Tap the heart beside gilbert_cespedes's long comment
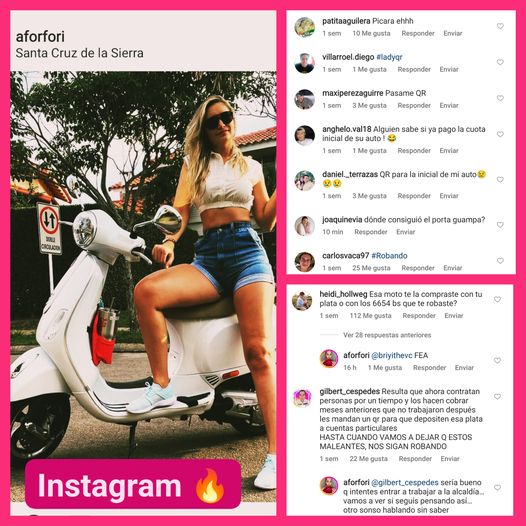The width and height of the screenshot is (526, 526). tap(497, 397)
